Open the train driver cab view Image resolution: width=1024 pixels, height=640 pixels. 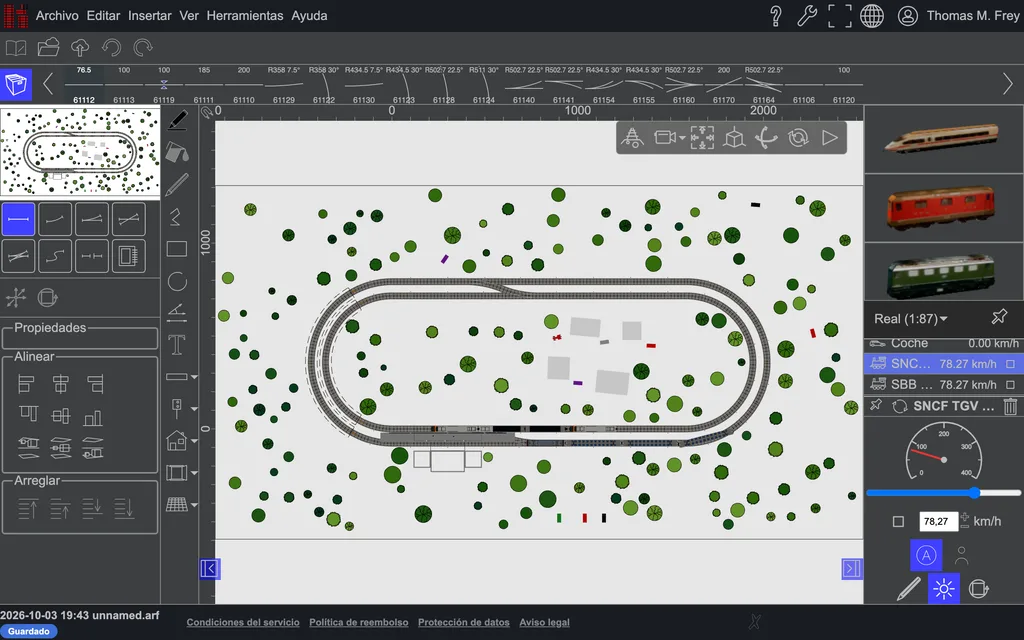click(632, 138)
